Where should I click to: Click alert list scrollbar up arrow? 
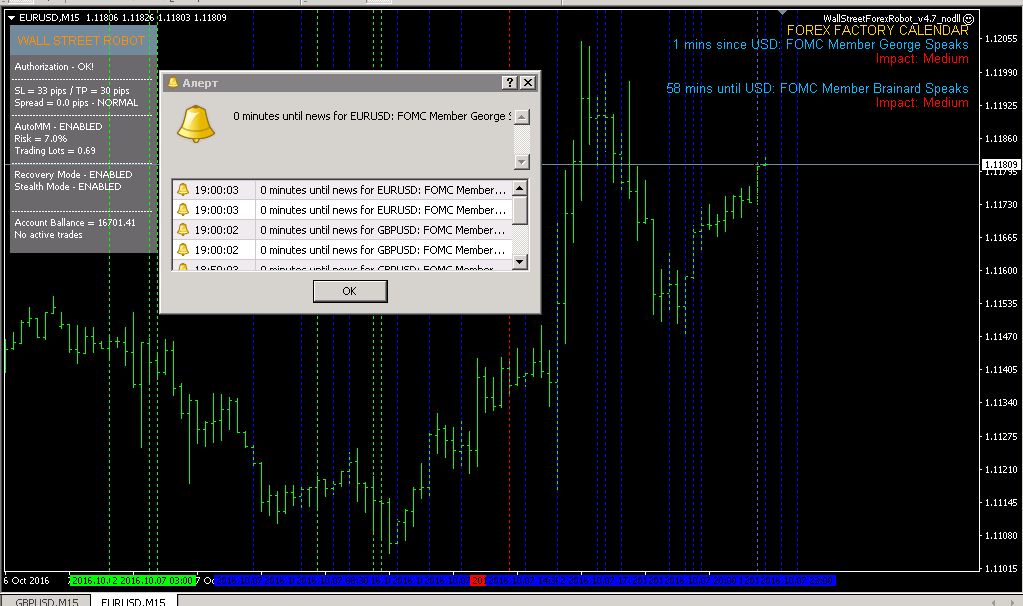(520, 189)
